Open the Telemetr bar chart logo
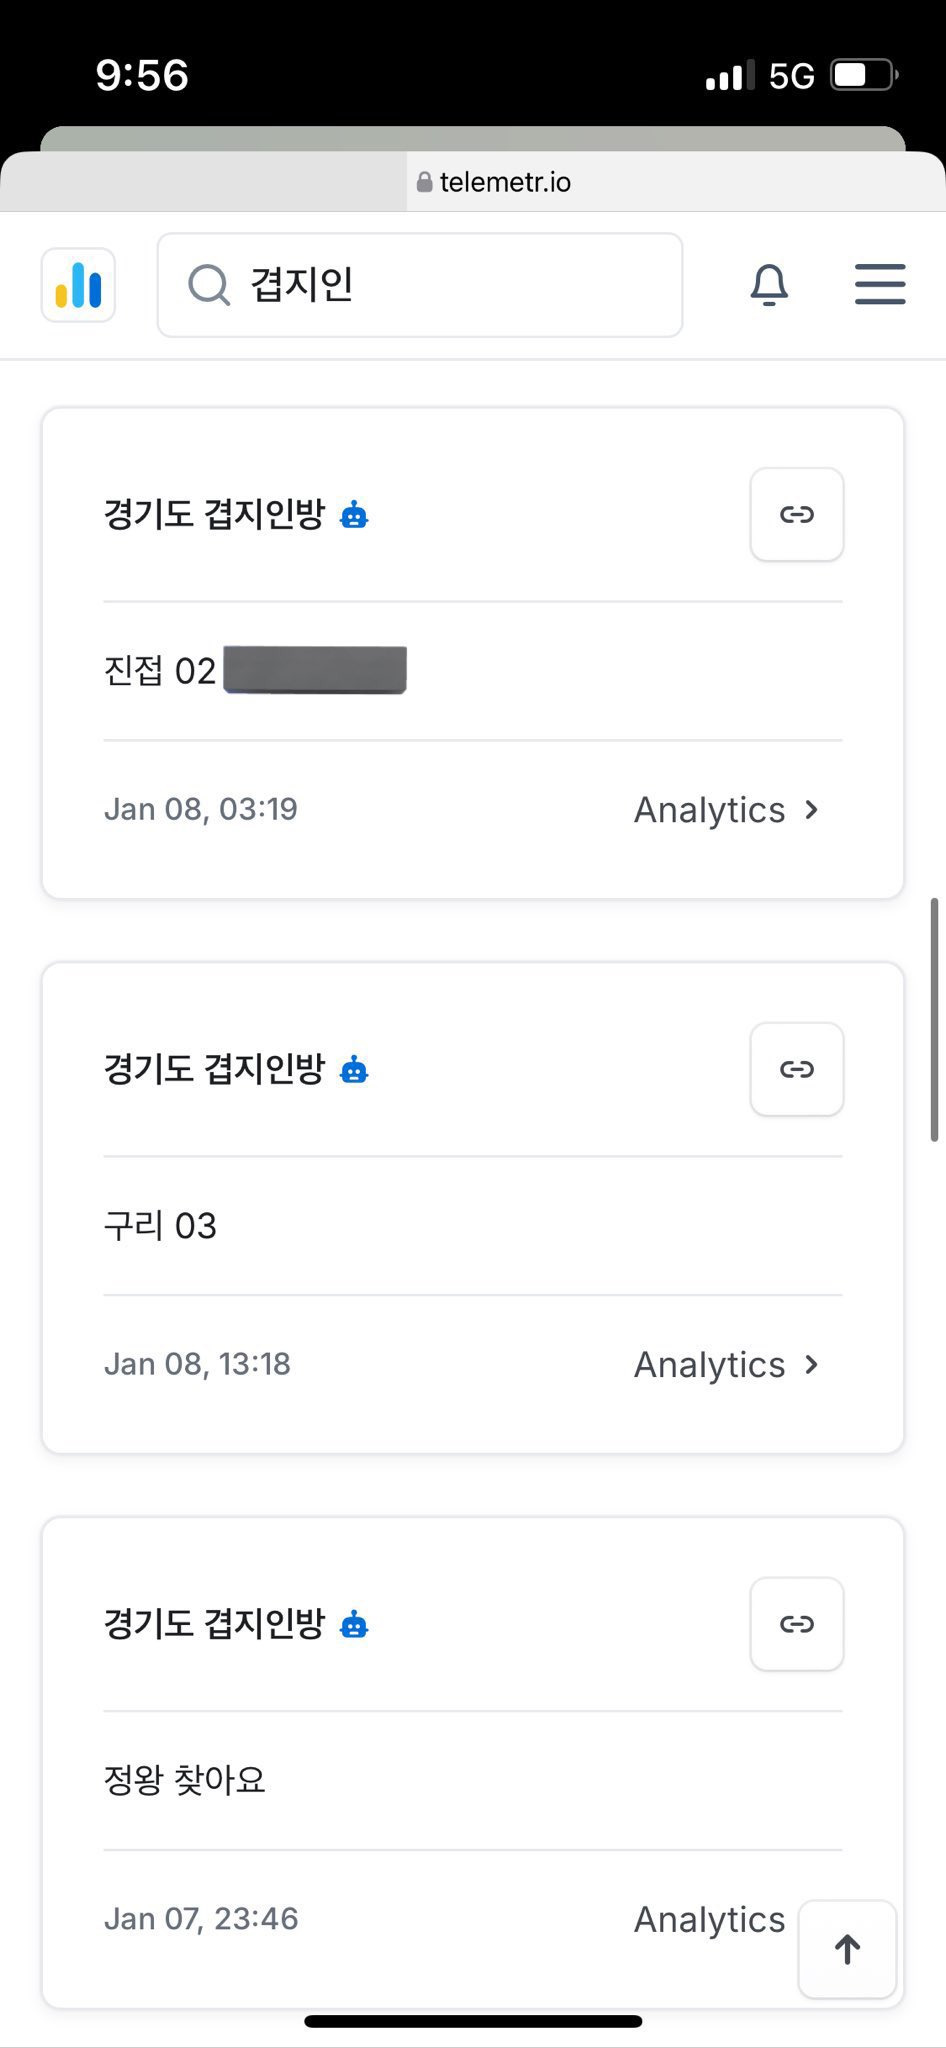The height and width of the screenshot is (2048, 946). tap(78, 285)
